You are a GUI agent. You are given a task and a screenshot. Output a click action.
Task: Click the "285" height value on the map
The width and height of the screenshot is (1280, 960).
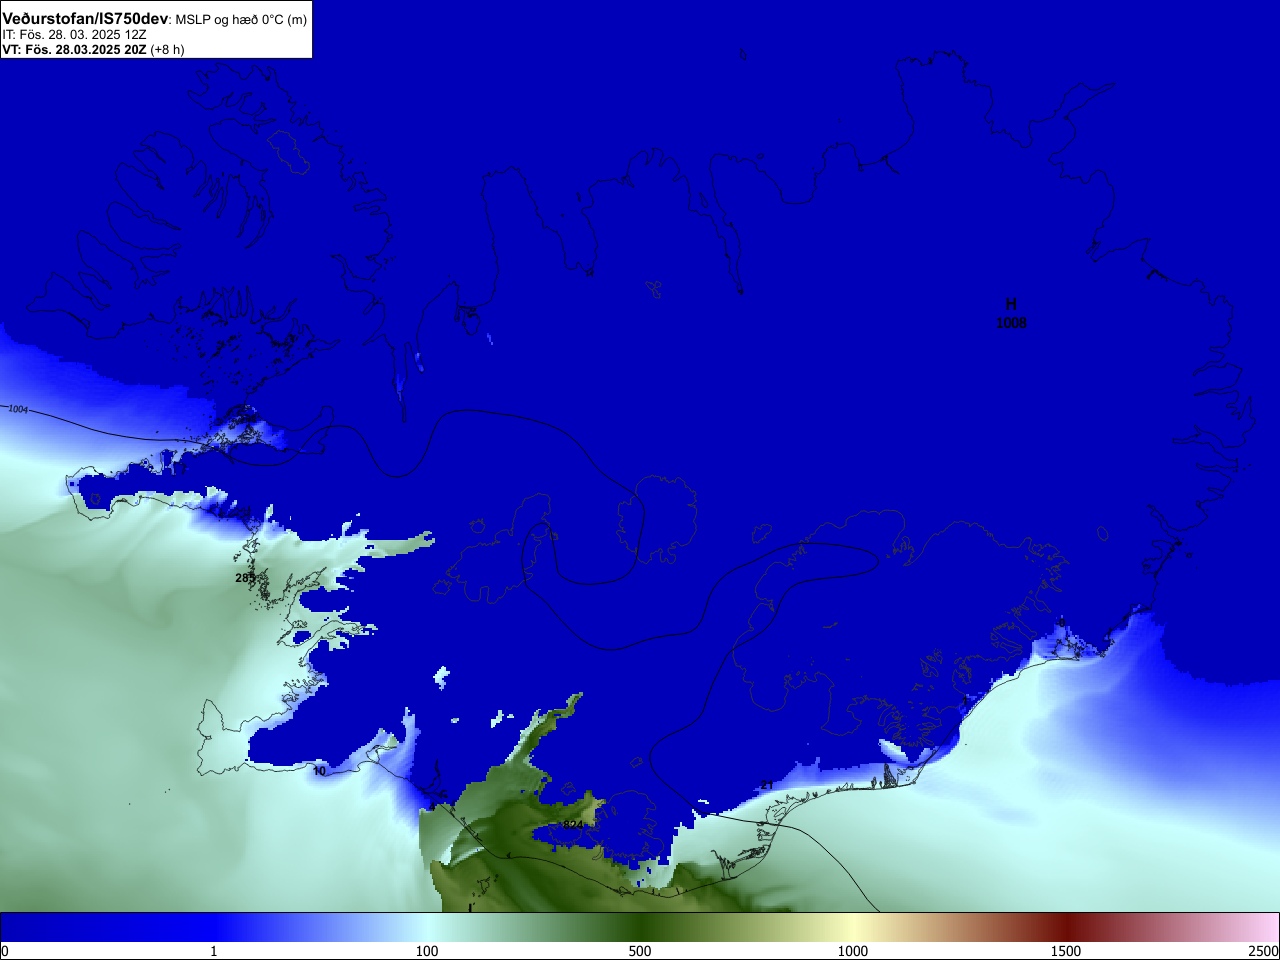245,578
